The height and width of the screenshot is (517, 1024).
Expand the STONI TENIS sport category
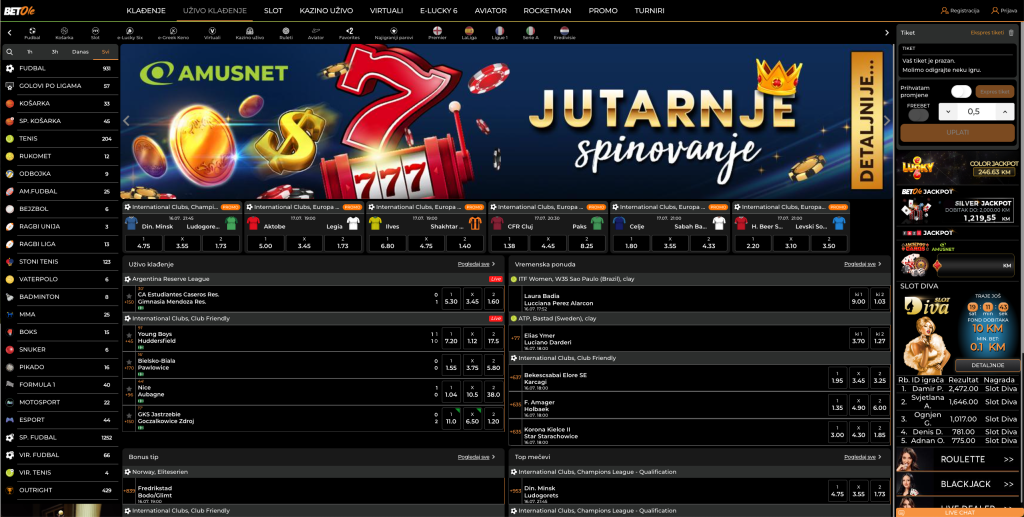tap(60, 262)
